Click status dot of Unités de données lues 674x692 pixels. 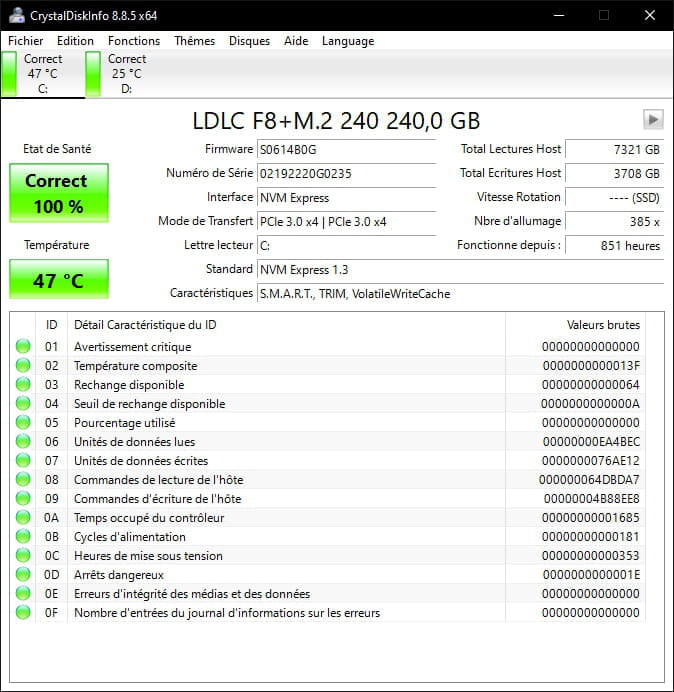23,441
